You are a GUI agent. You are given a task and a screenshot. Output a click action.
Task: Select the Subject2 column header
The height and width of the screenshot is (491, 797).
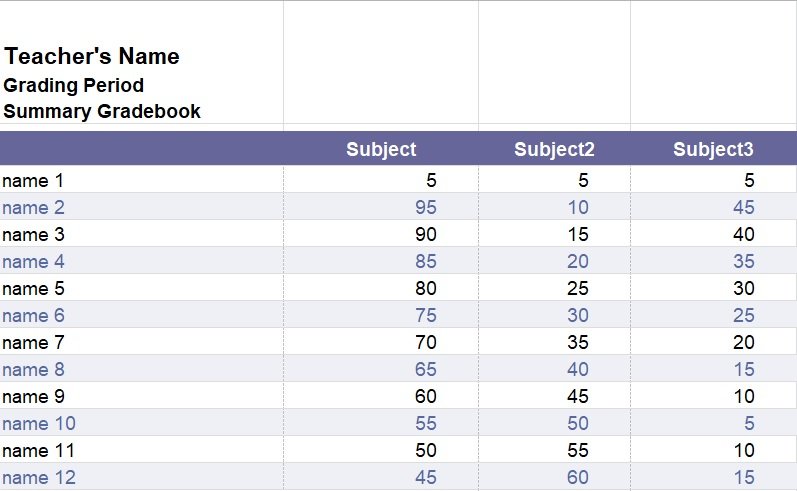554,149
